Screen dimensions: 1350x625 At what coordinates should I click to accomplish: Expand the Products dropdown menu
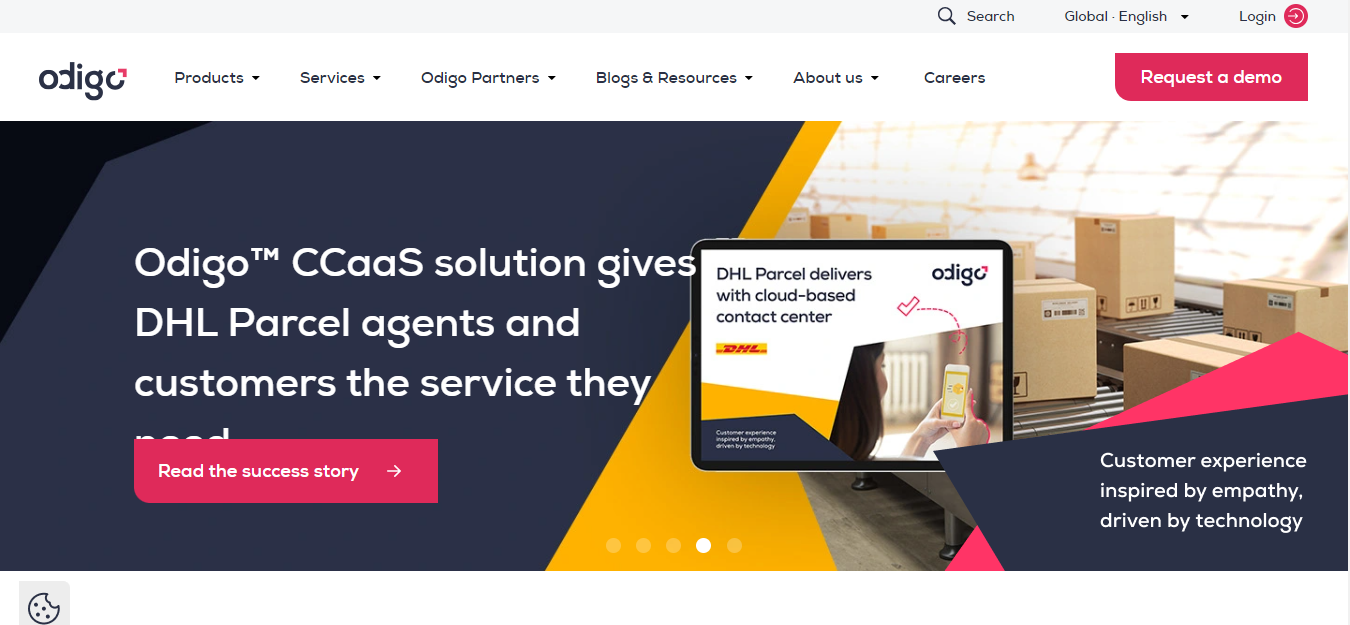point(217,77)
